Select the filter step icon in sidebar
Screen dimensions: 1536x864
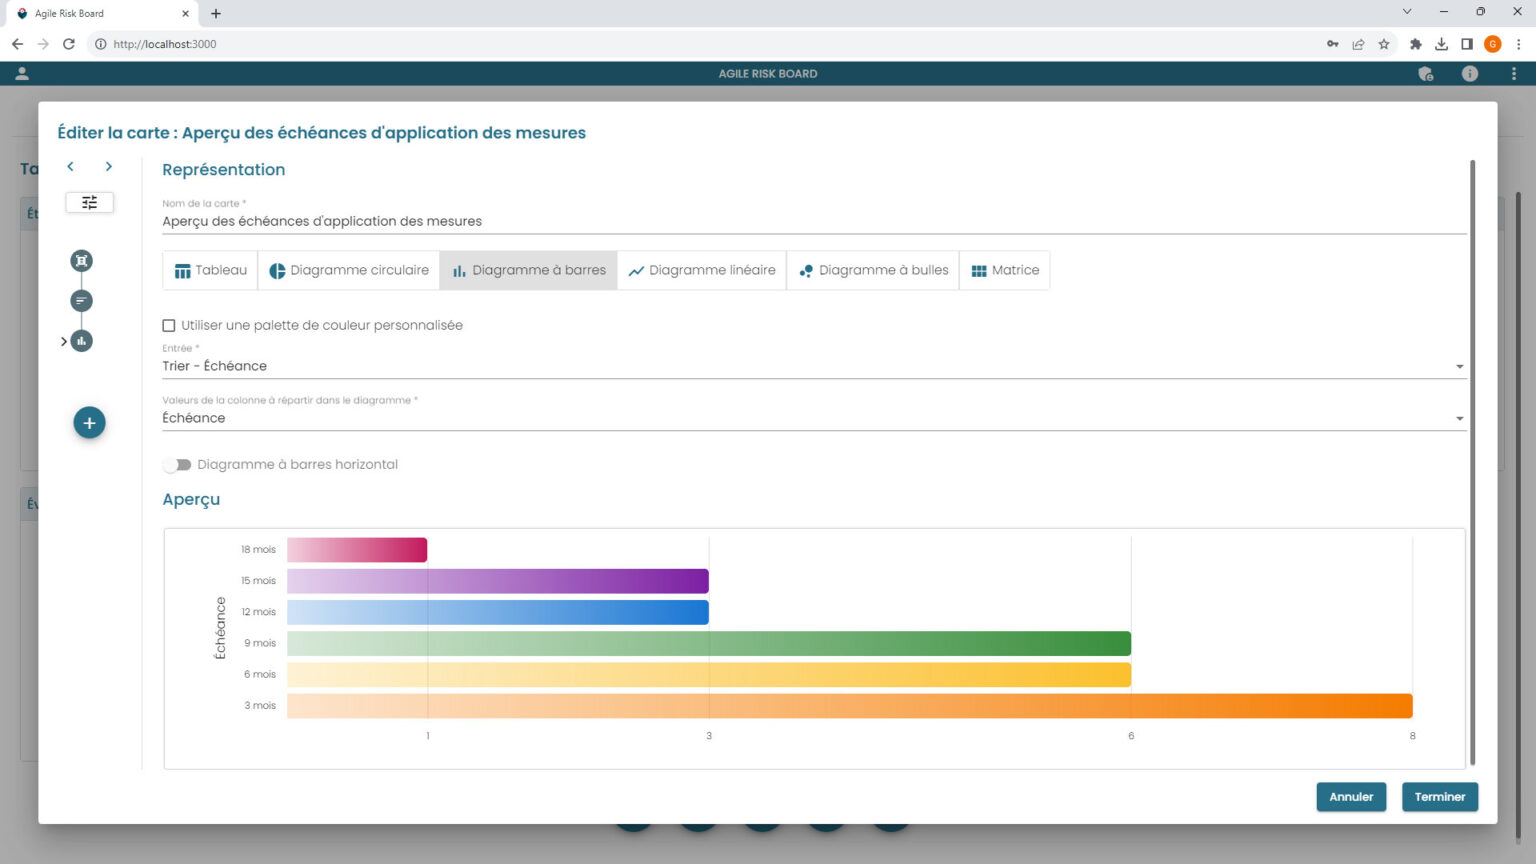coord(81,301)
